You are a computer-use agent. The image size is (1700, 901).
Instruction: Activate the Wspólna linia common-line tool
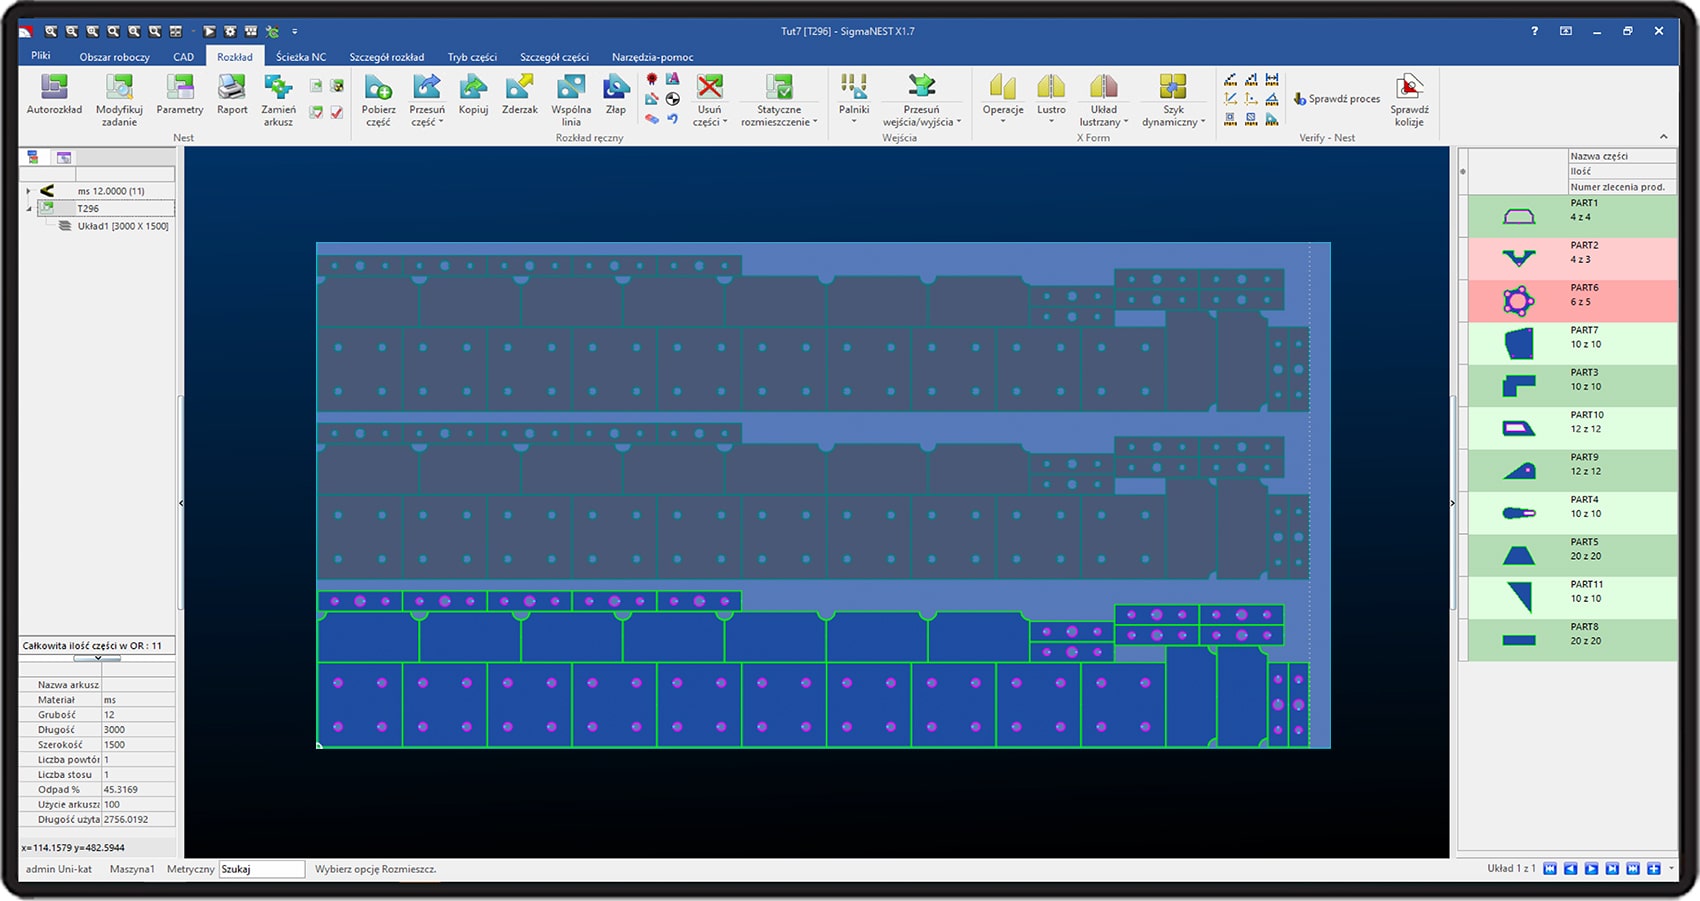point(571,100)
